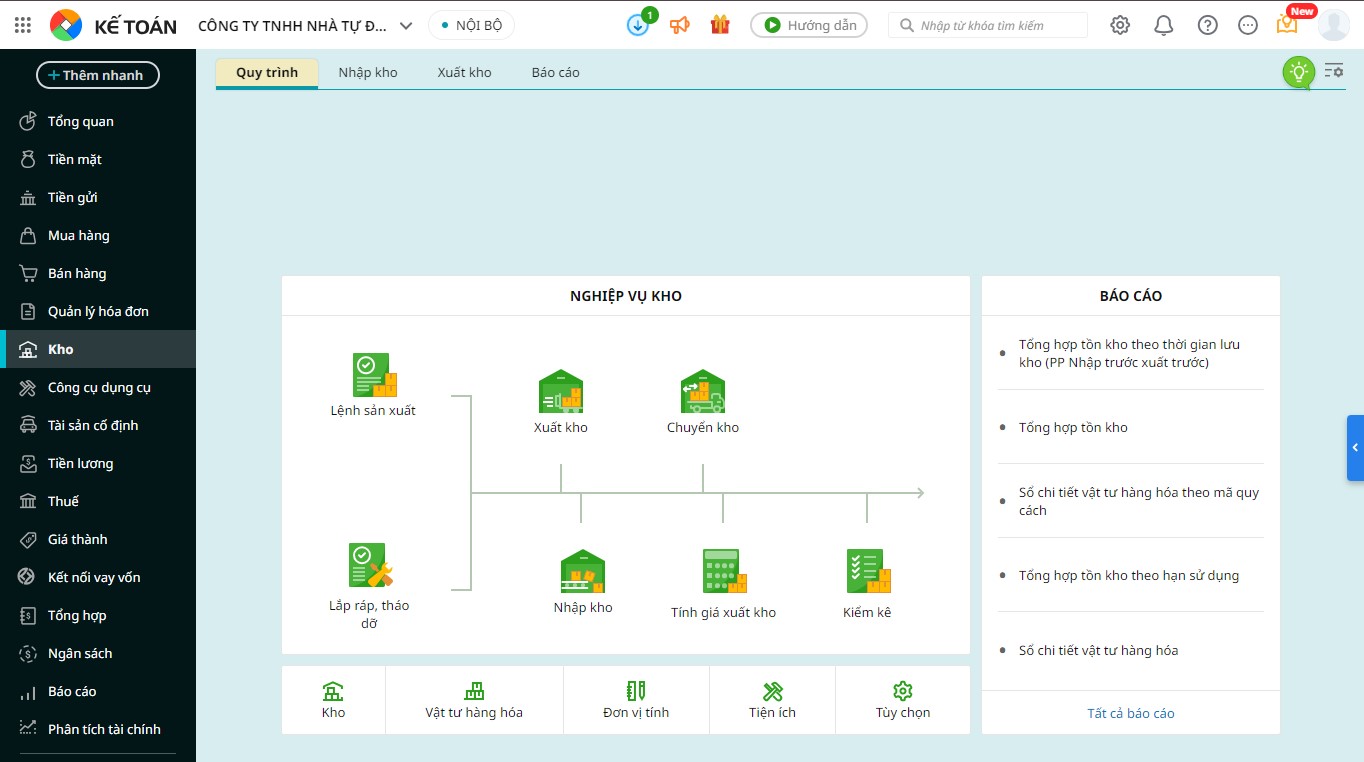Open report Tổng hợp tồn kho theo thời gian lưu kho
Viewport: 1364px width, 762px height.
point(1130,353)
